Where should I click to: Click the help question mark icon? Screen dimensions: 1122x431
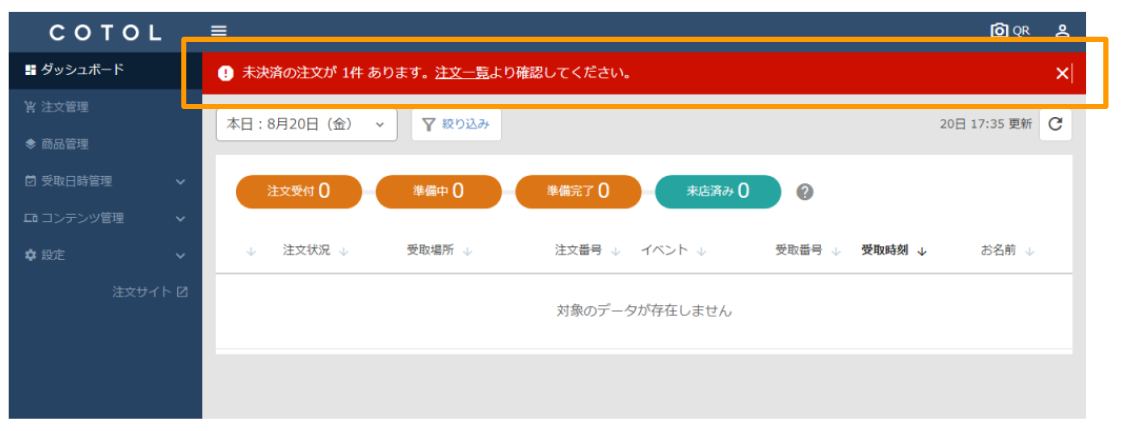pos(803,192)
